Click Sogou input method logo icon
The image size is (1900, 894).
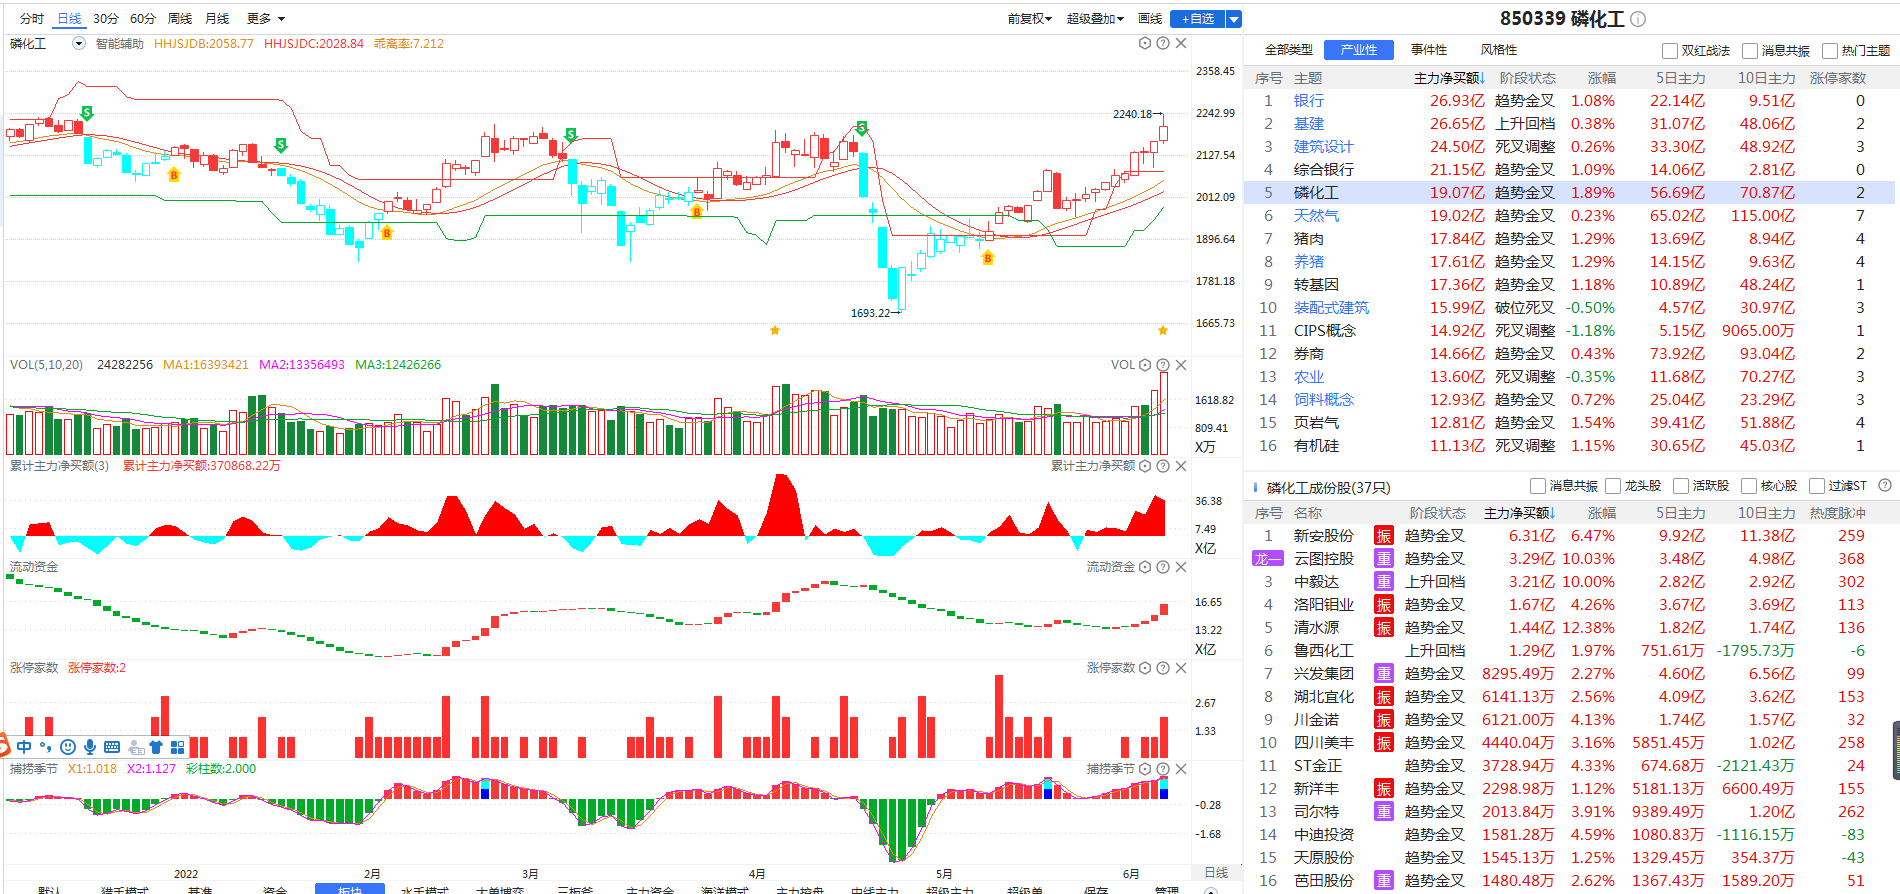(x=3, y=746)
